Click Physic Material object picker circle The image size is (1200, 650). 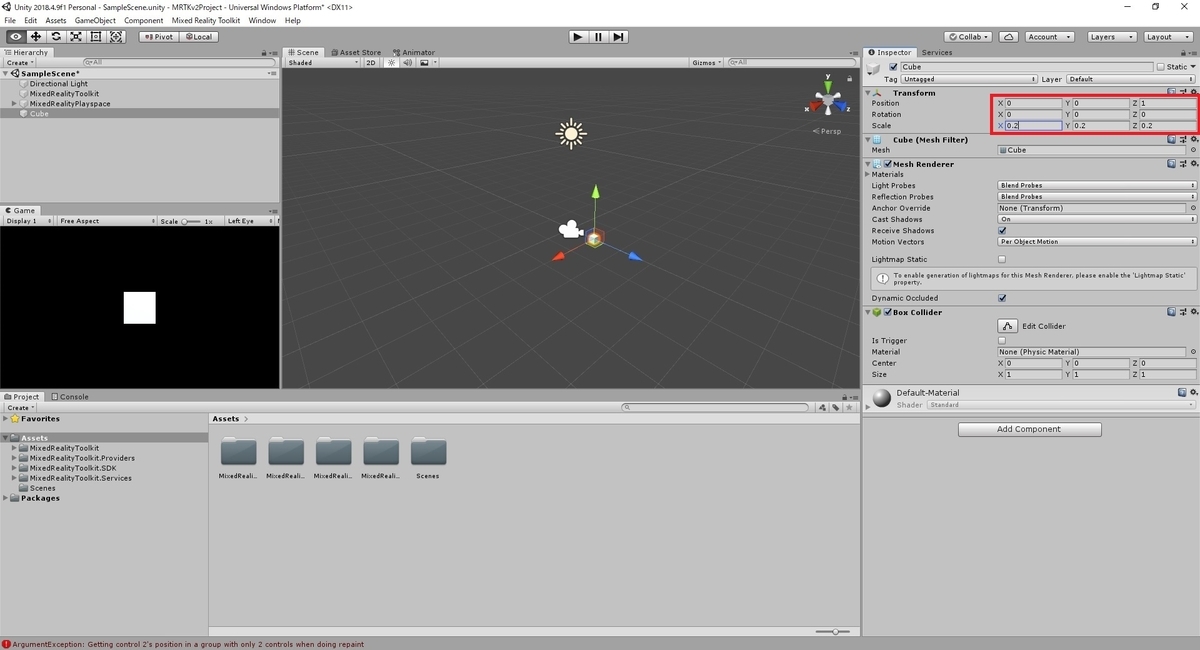coord(1193,352)
